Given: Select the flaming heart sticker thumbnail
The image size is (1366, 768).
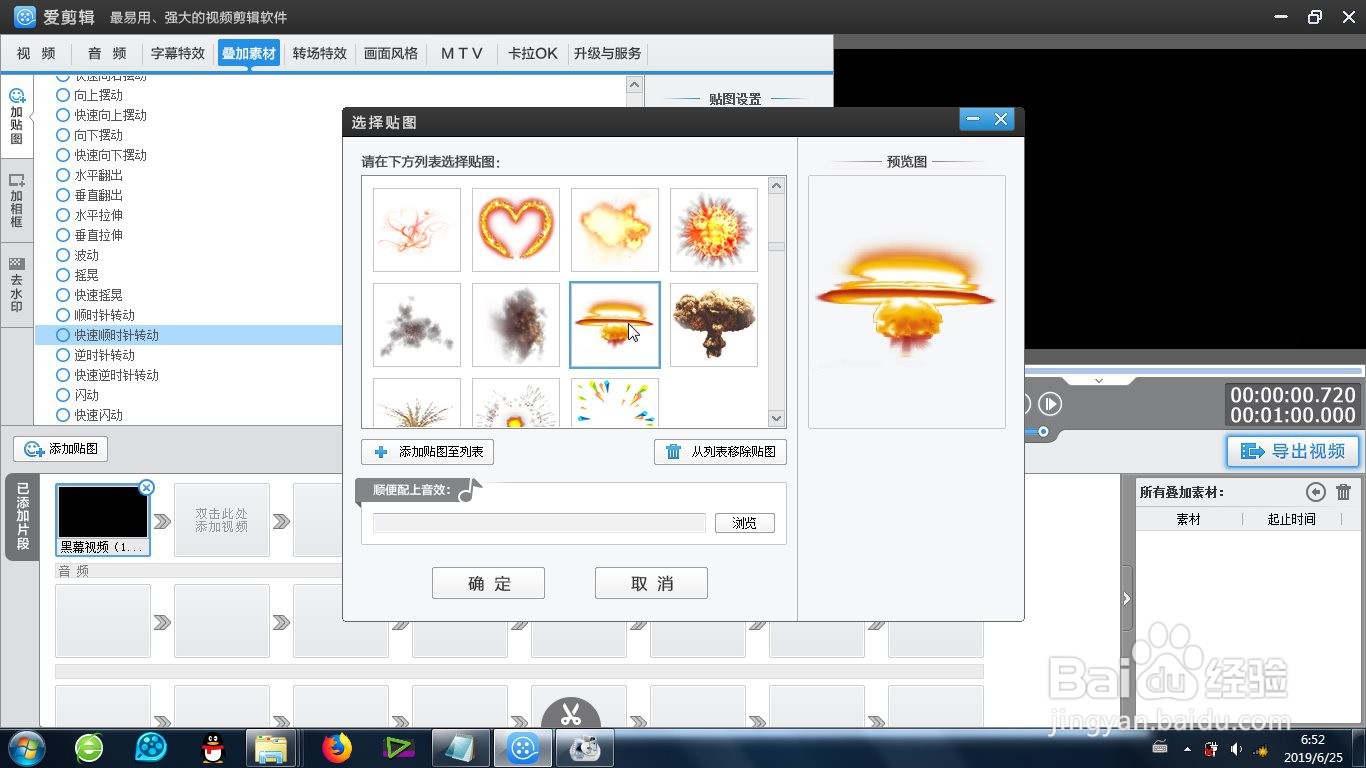Looking at the screenshot, I should (x=516, y=230).
